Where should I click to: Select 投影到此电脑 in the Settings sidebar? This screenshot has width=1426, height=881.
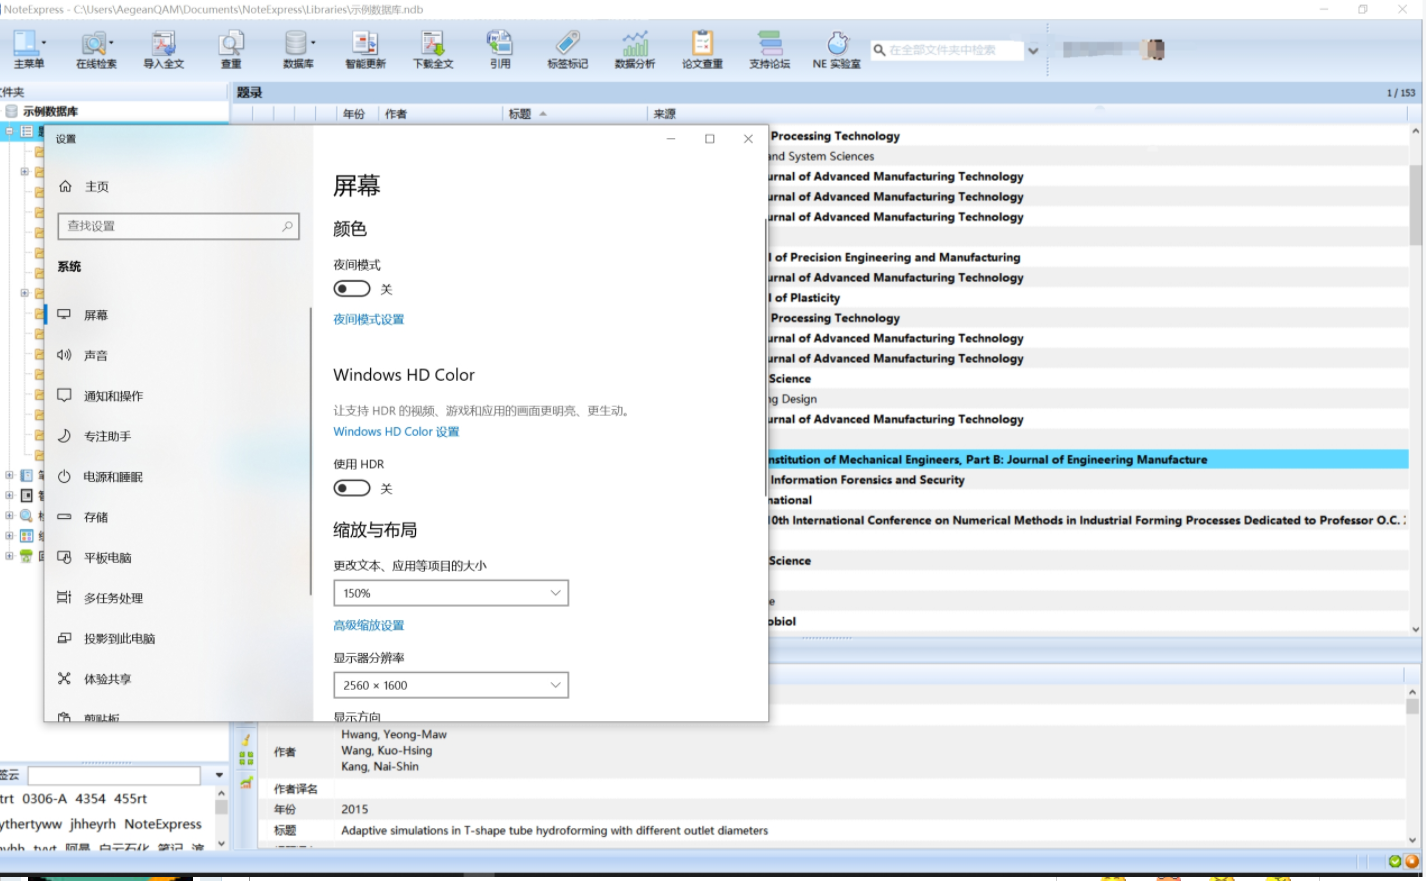pyautogui.click(x=177, y=638)
